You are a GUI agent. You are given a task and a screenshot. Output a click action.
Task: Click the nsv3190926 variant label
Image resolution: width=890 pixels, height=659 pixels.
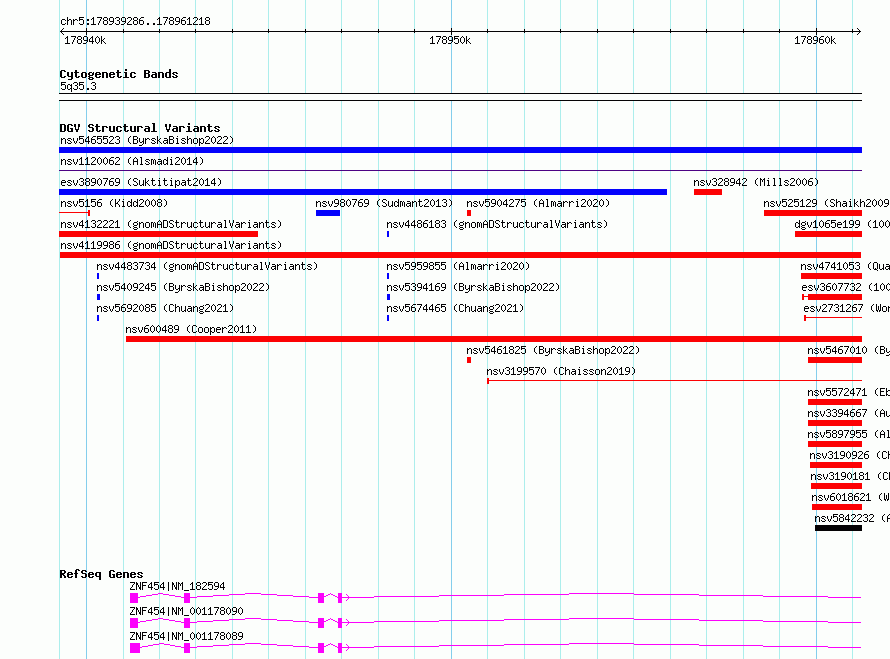click(850, 455)
